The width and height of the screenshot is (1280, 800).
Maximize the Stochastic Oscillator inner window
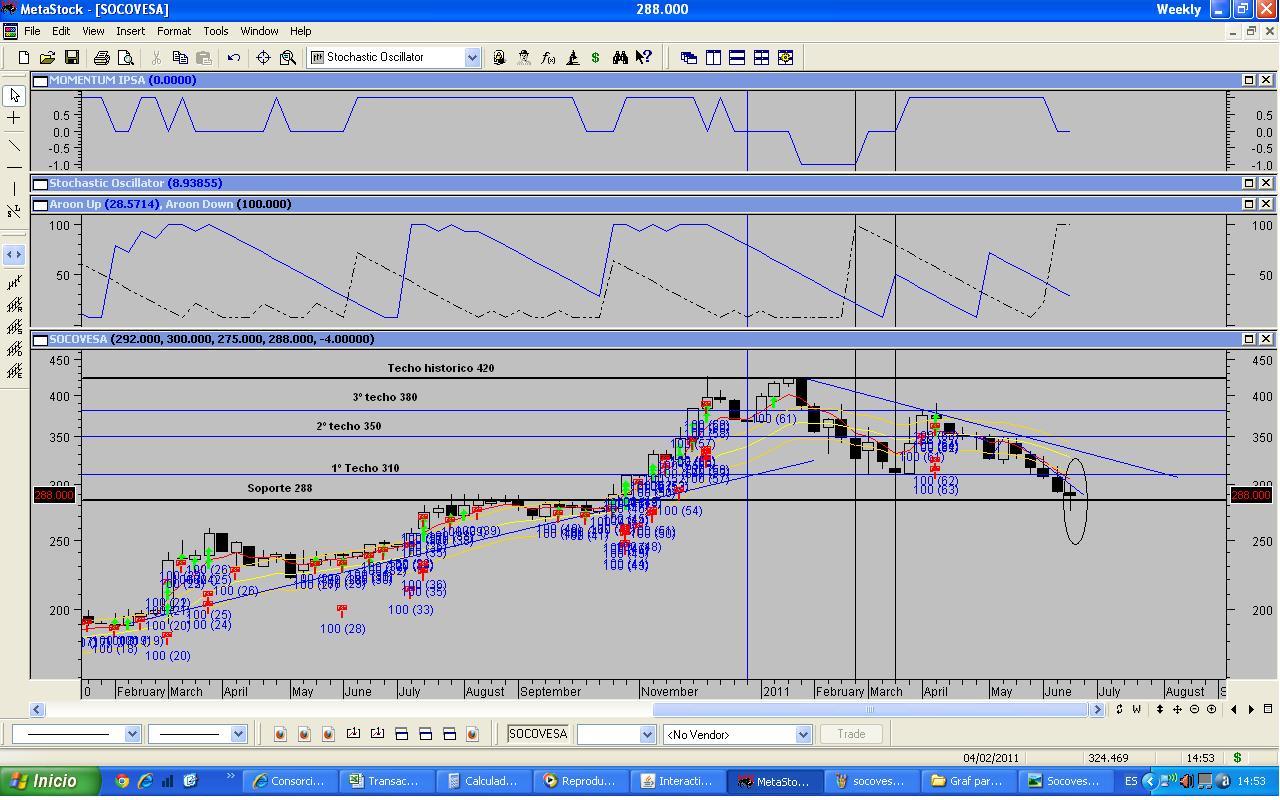1249,183
